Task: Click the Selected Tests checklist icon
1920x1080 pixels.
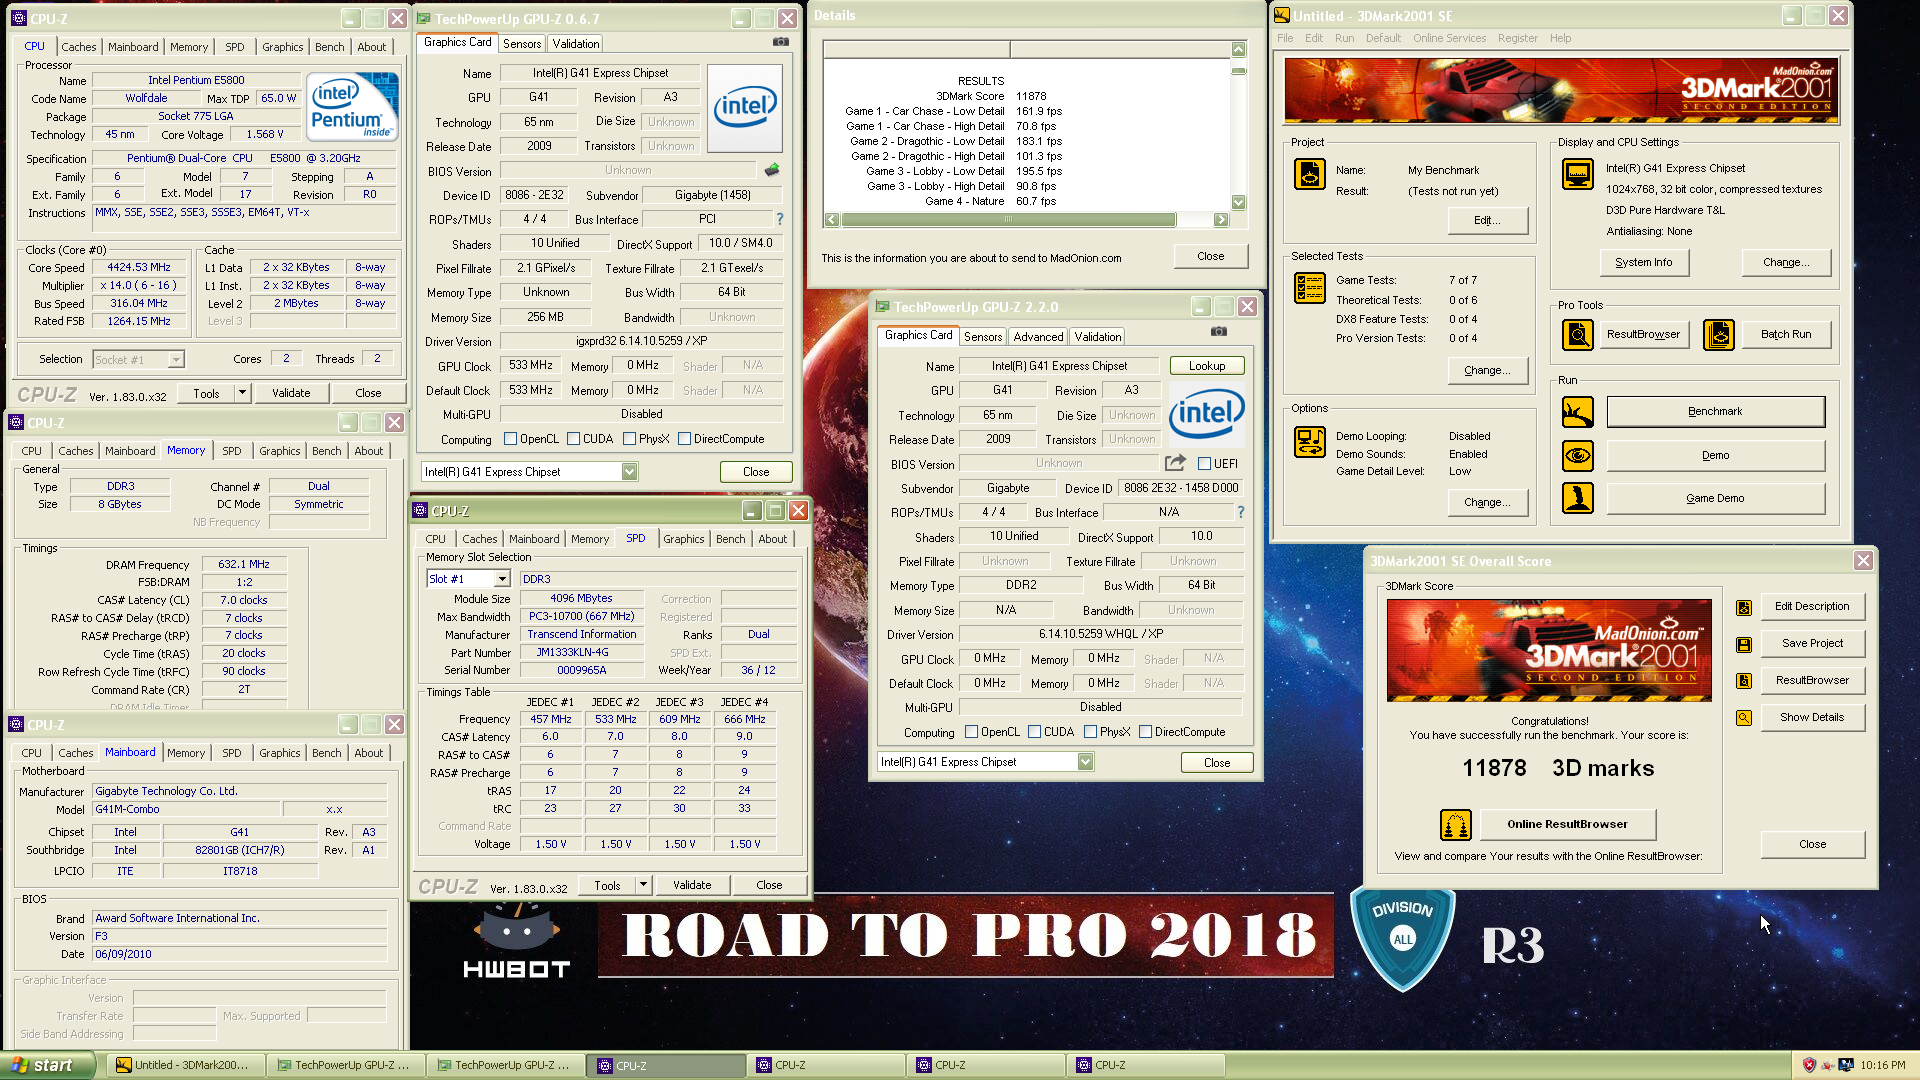Action: [1309, 287]
